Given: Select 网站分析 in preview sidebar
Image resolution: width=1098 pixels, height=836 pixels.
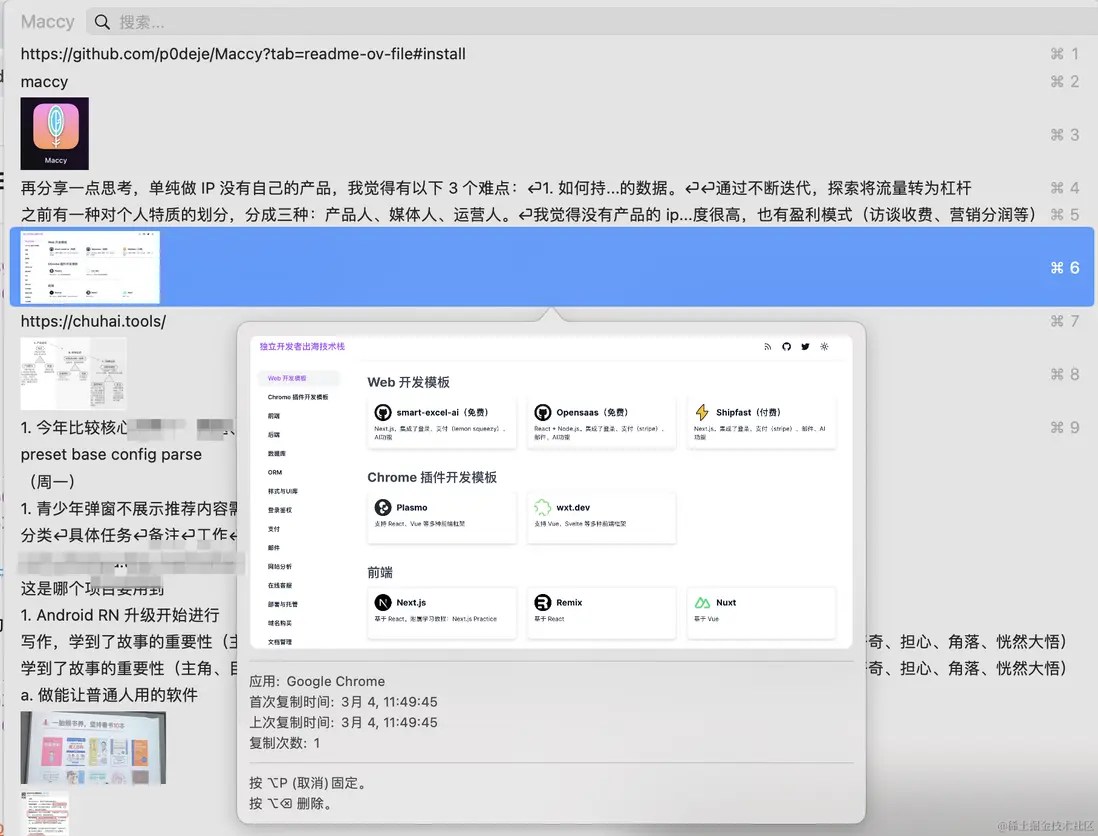Looking at the screenshot, I should pyautogui.click(x=279, y=567).
